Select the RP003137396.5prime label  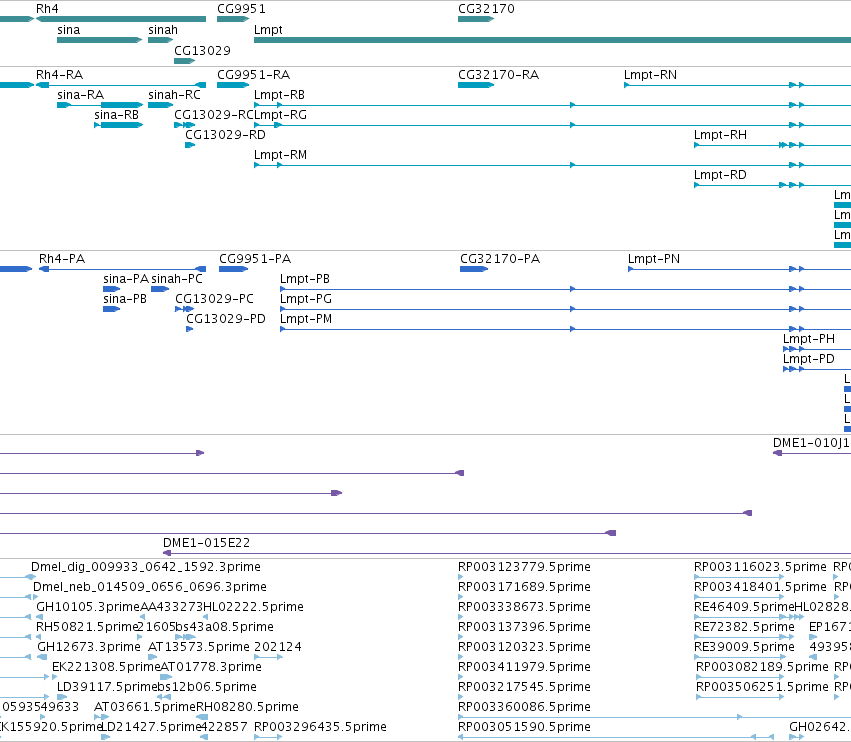click(524, 627)
